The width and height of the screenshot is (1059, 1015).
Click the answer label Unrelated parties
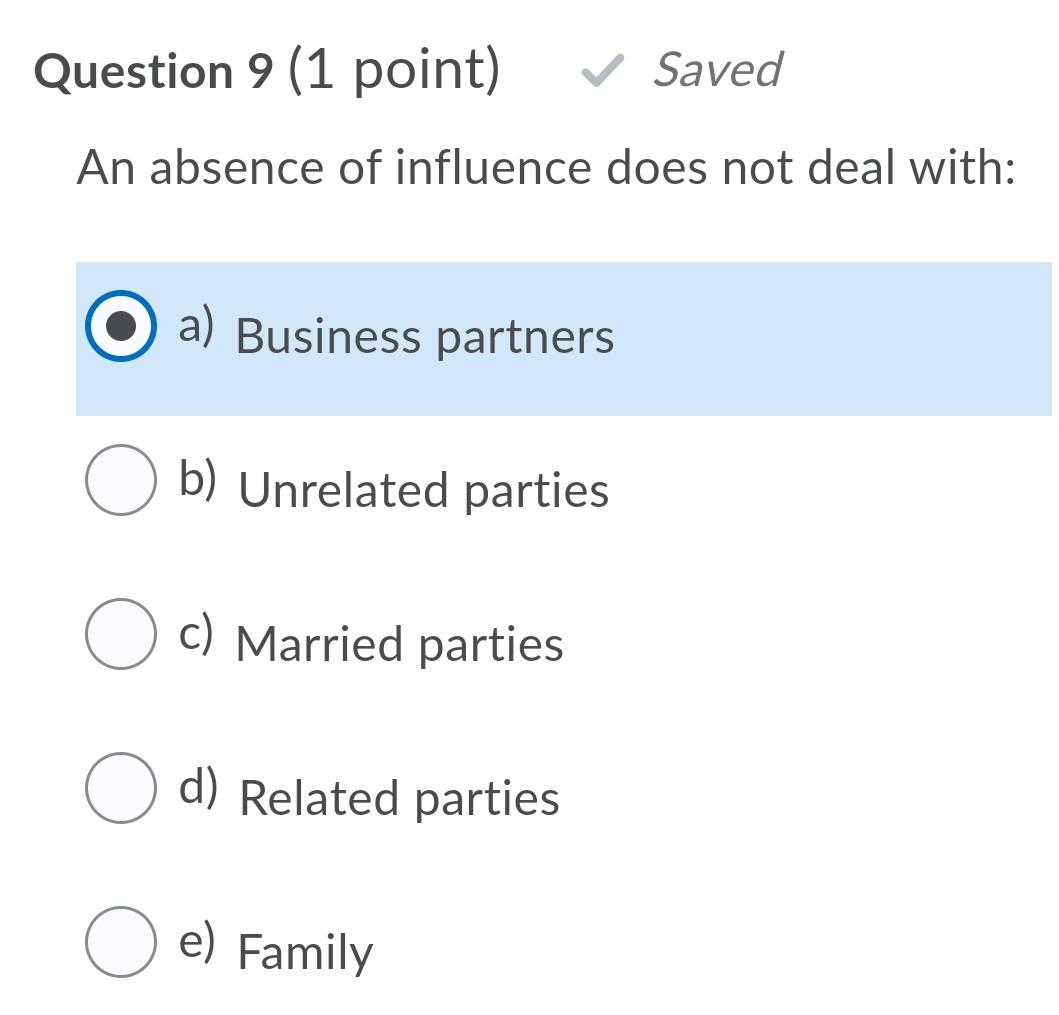point(421,490)
